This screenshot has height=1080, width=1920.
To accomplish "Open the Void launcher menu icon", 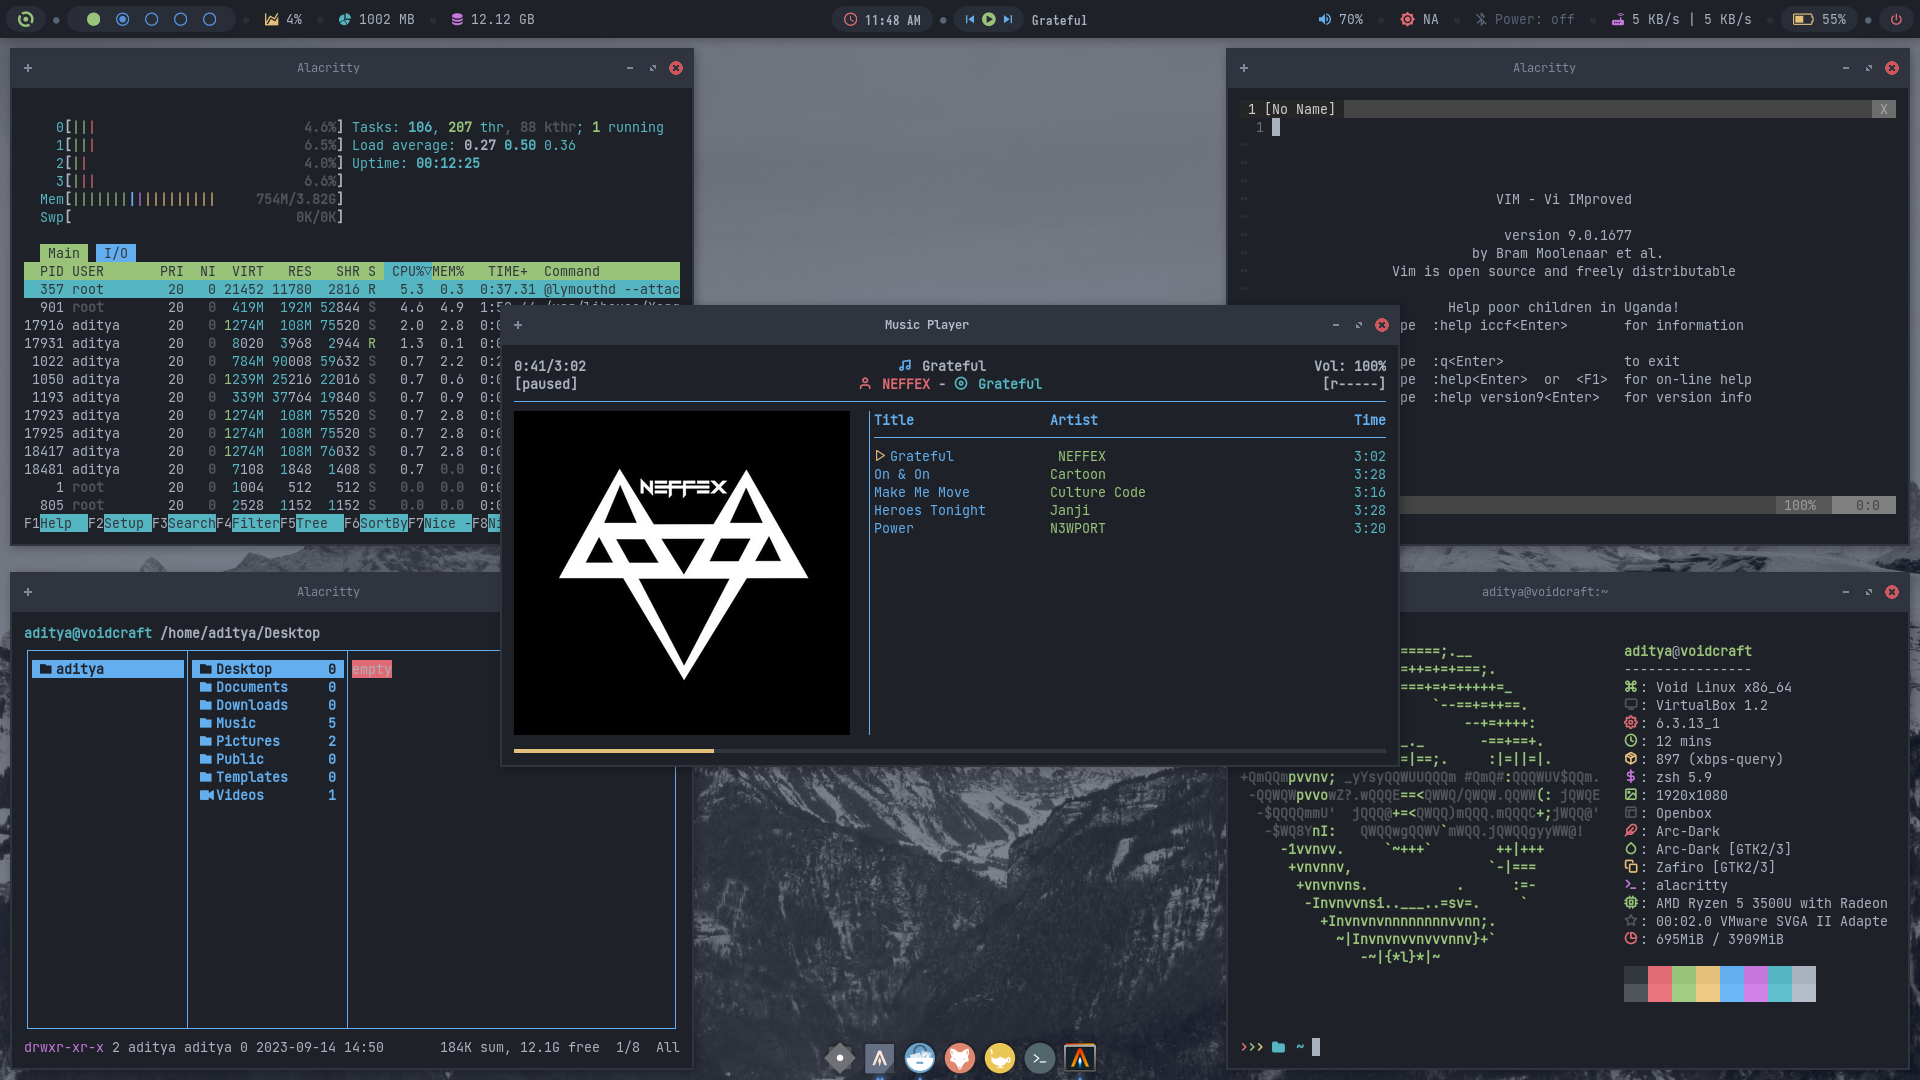I will 26,19.
